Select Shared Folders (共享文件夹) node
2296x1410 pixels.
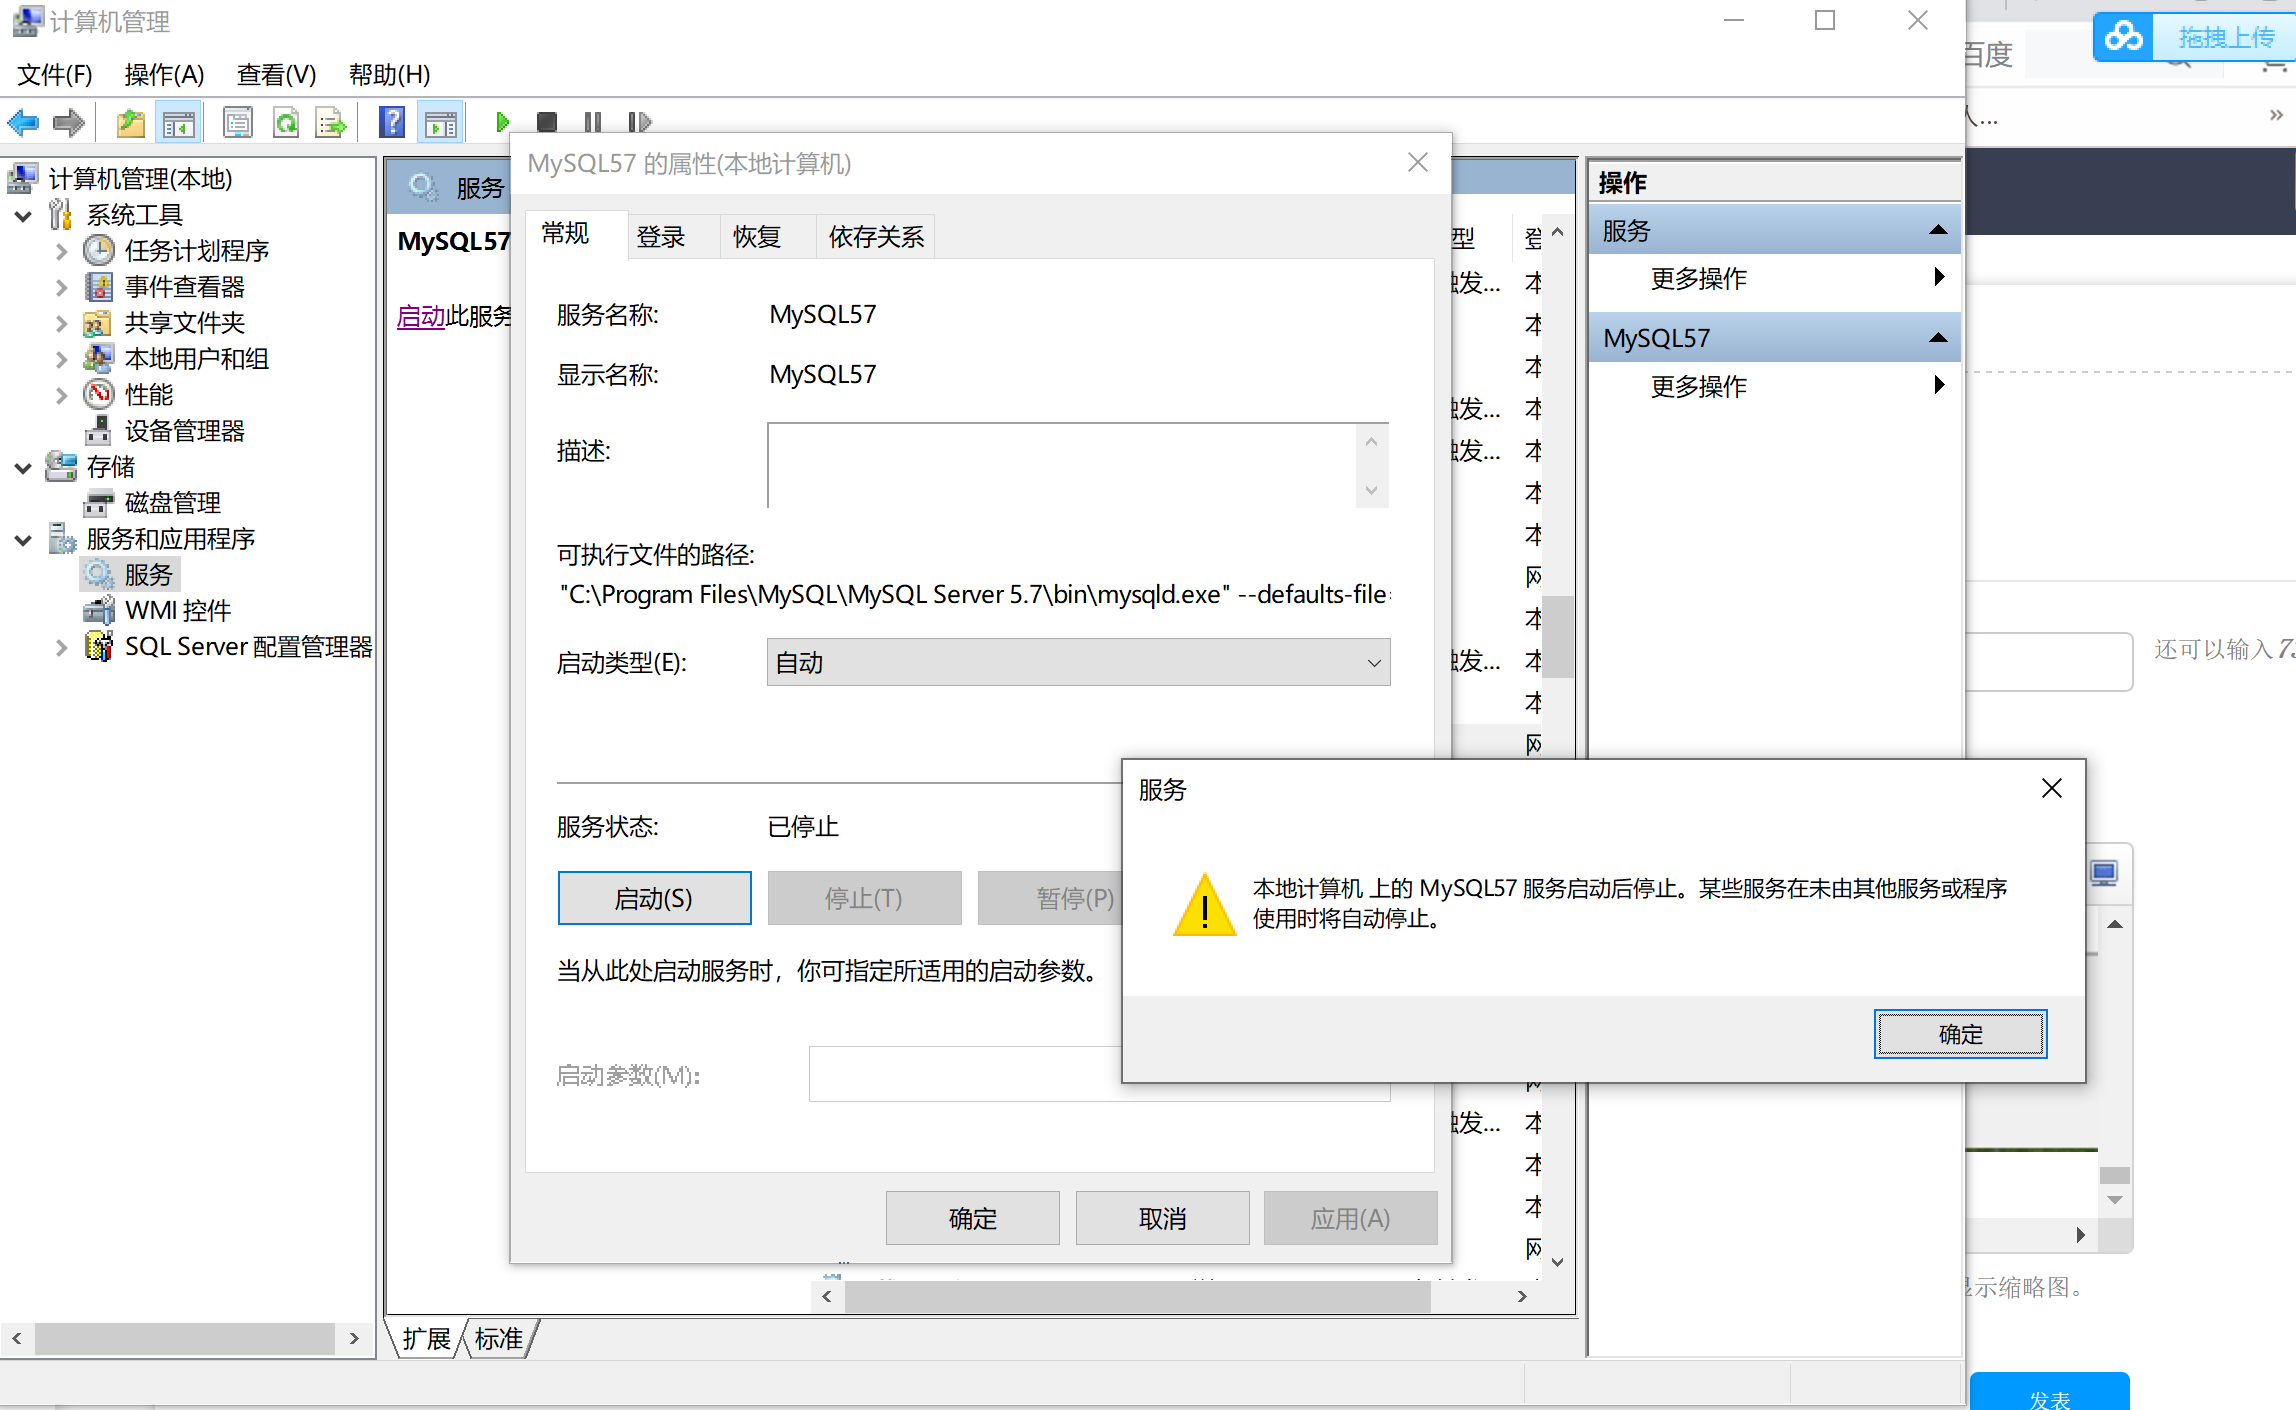point(184,323)
